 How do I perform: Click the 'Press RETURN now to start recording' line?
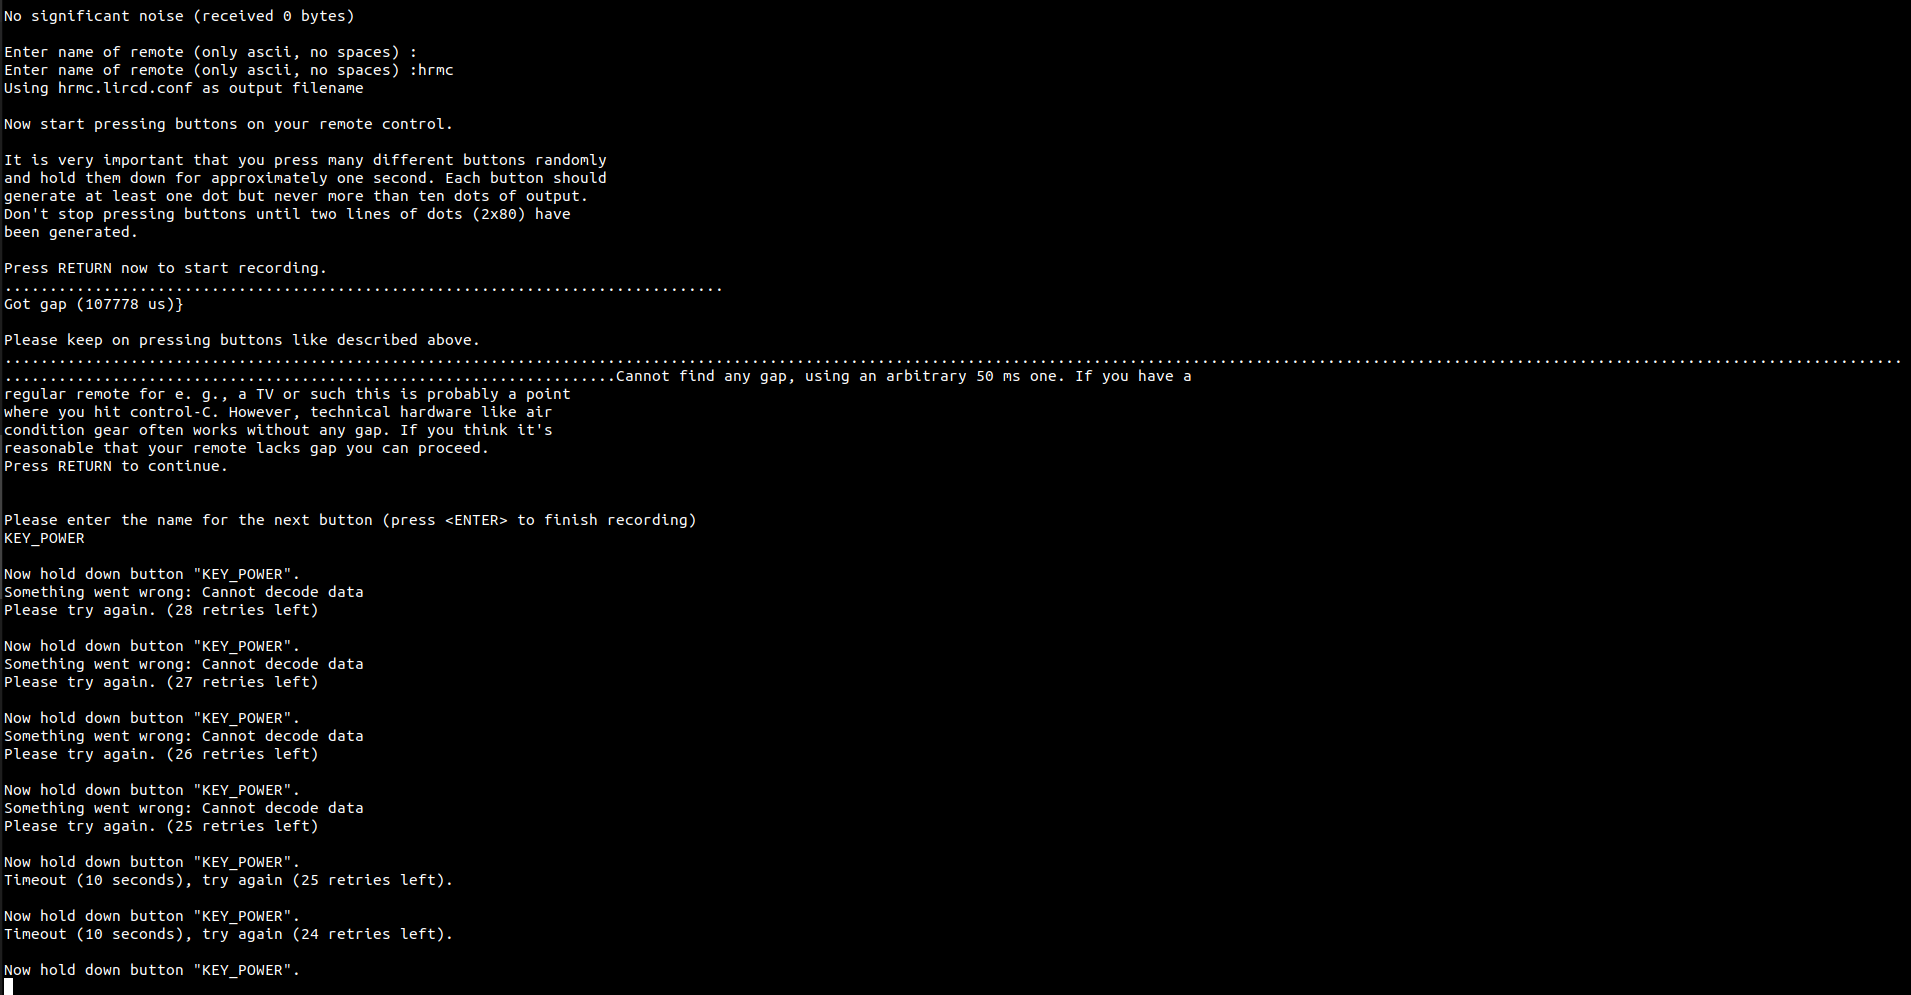click(165, 268)
